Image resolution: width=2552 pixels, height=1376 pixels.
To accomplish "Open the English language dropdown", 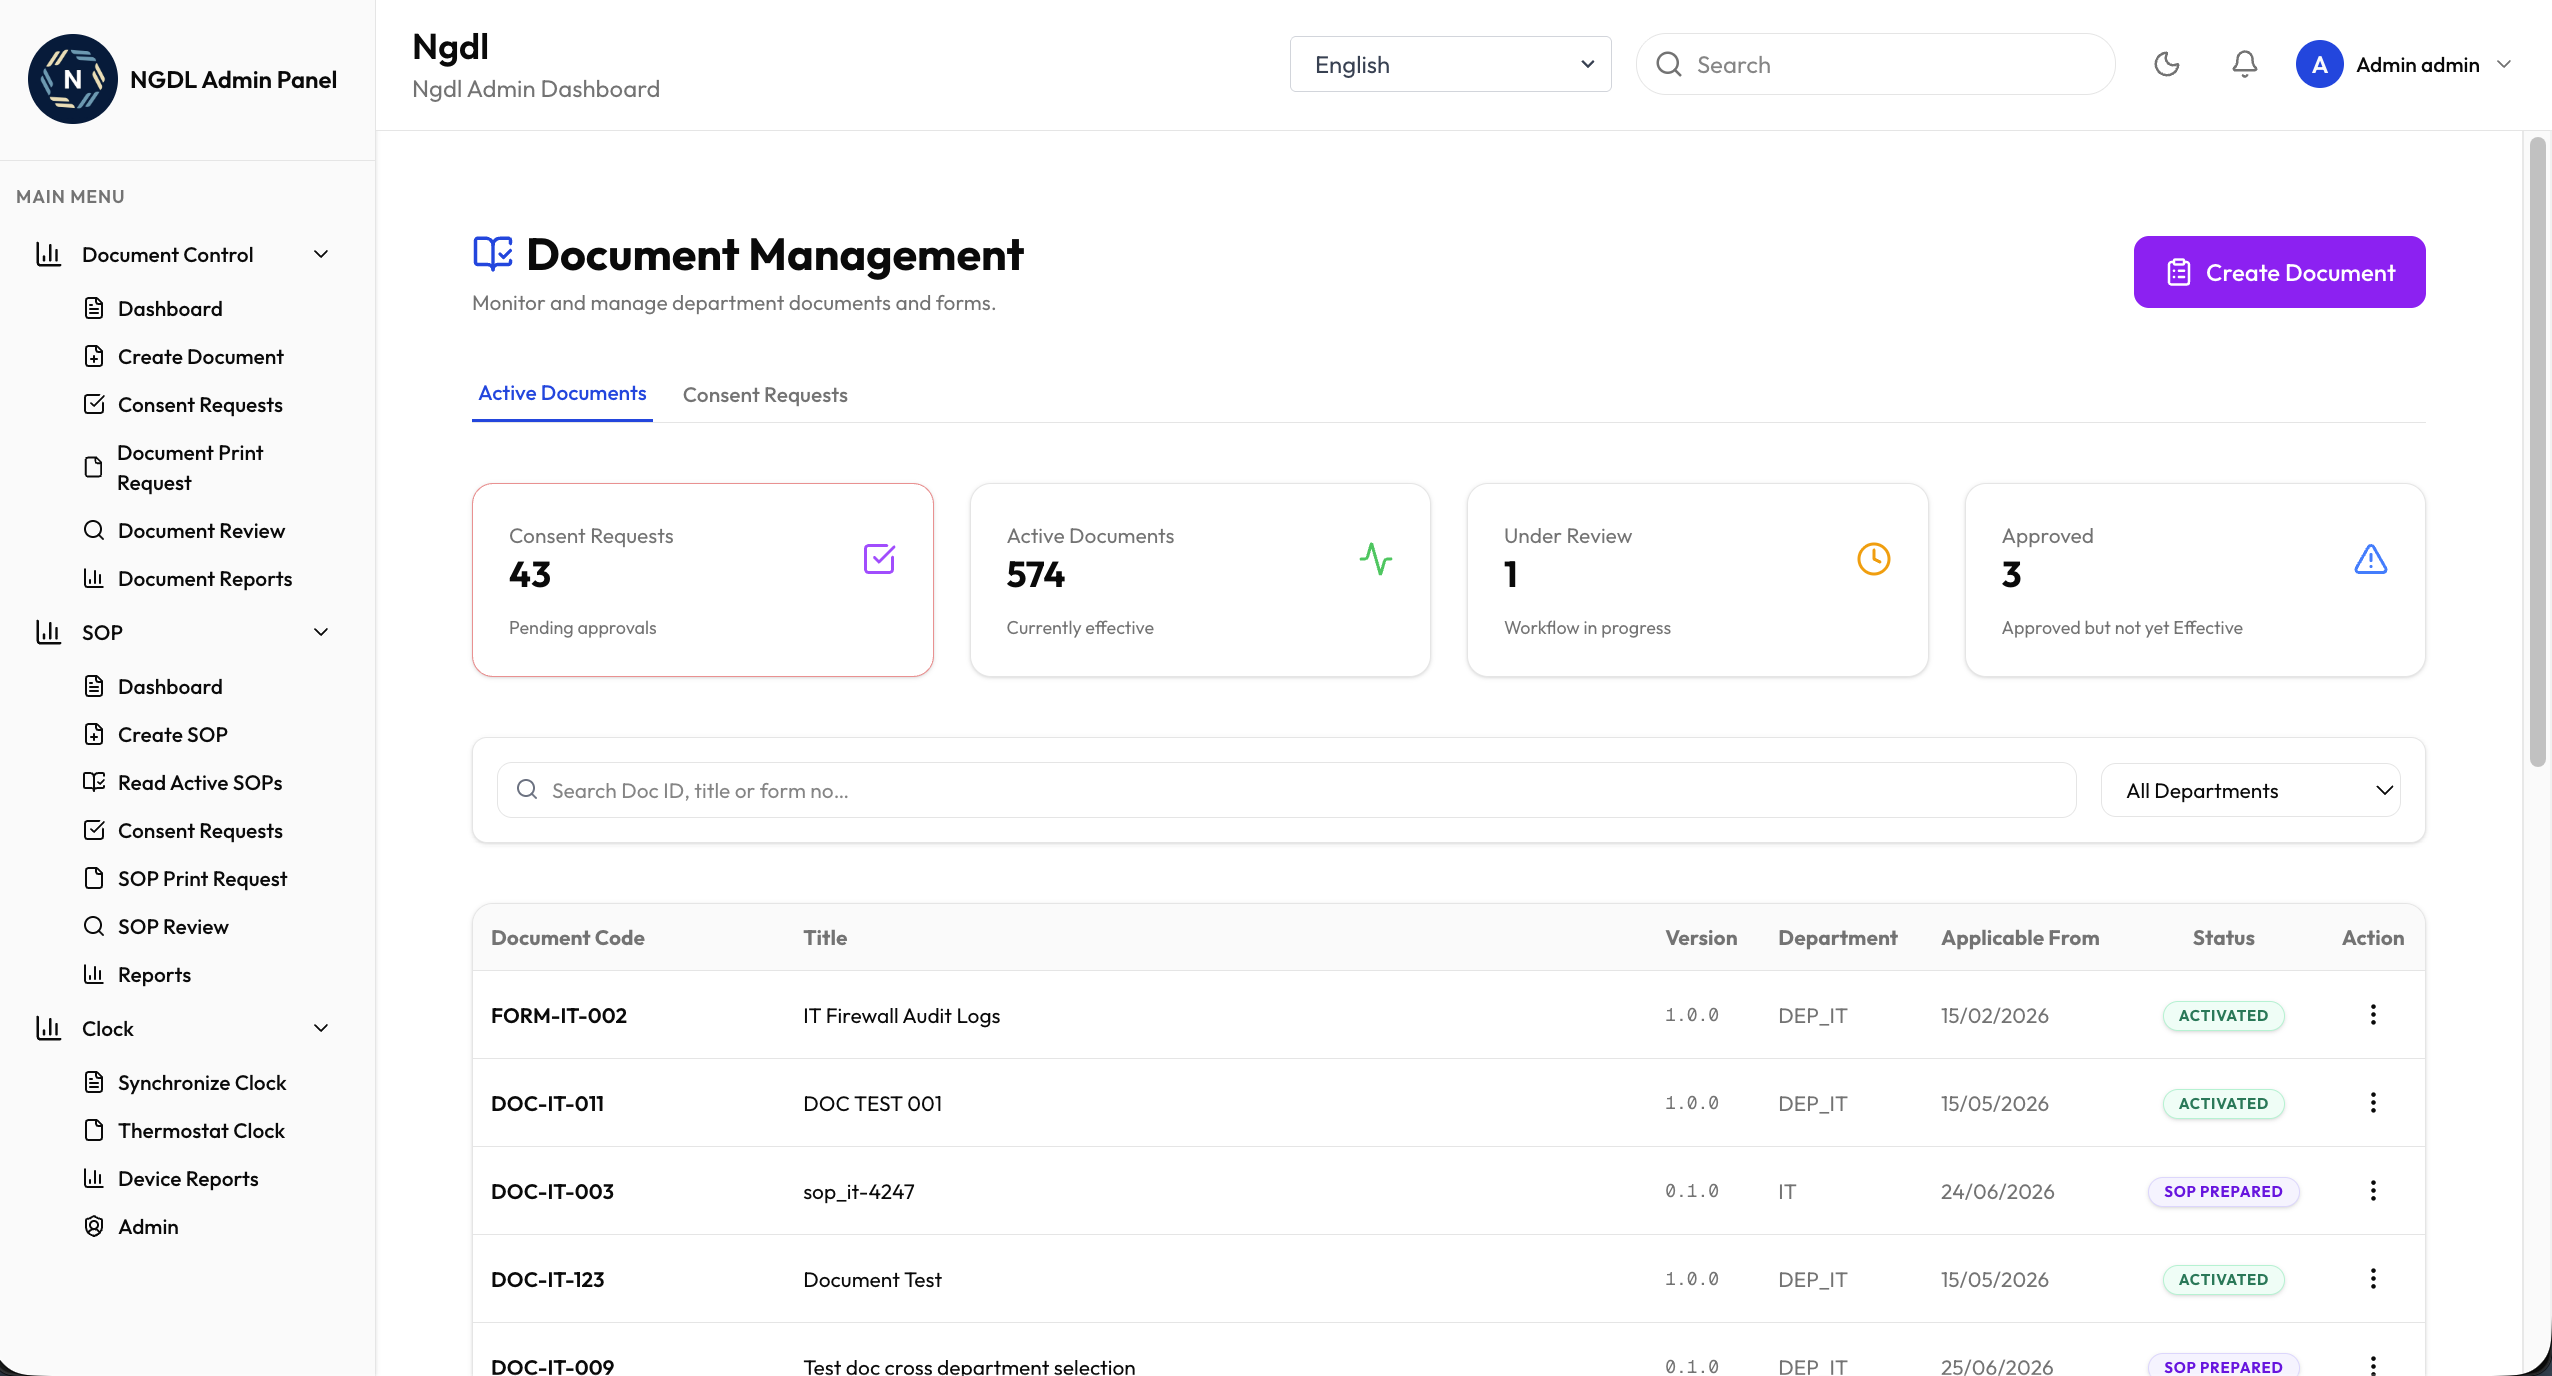I will pyautogui.click(x=1450, y=64).
